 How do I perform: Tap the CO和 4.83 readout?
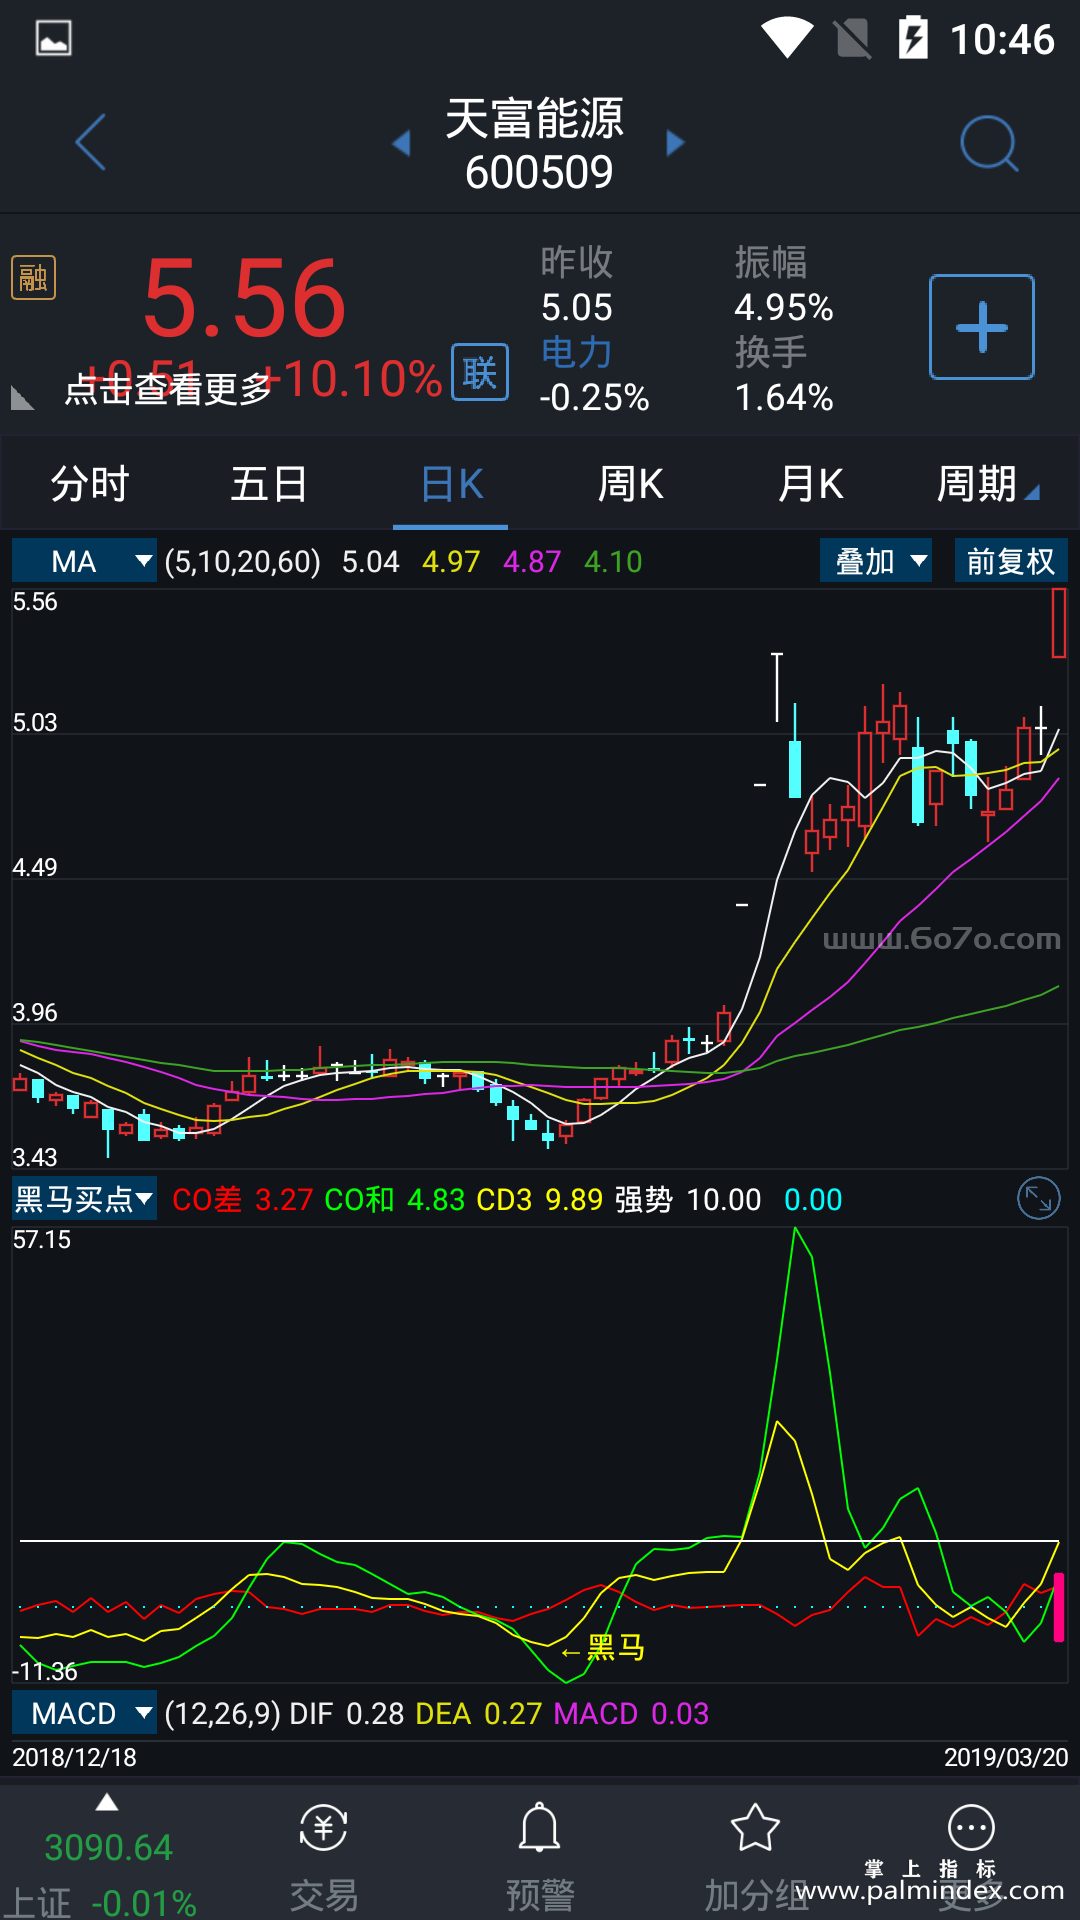click(x=395, y=1199)
